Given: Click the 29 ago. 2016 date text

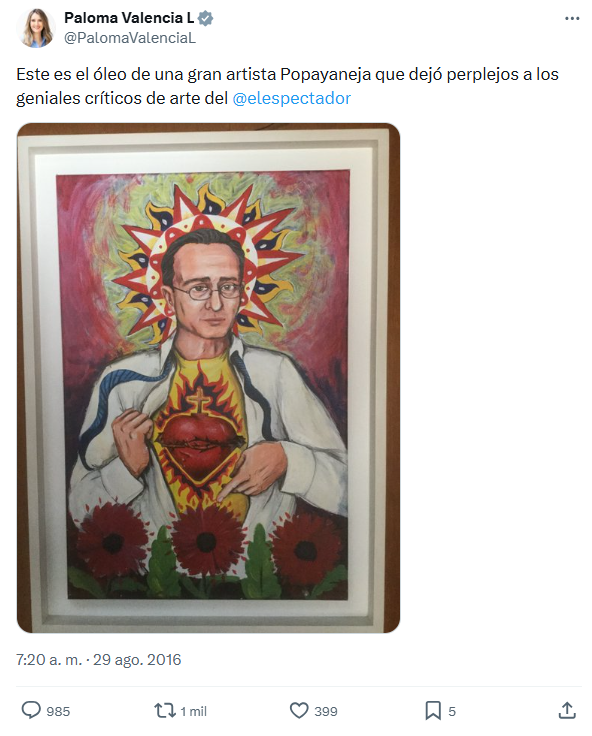Looking at the screenshot, I should 137,660.
